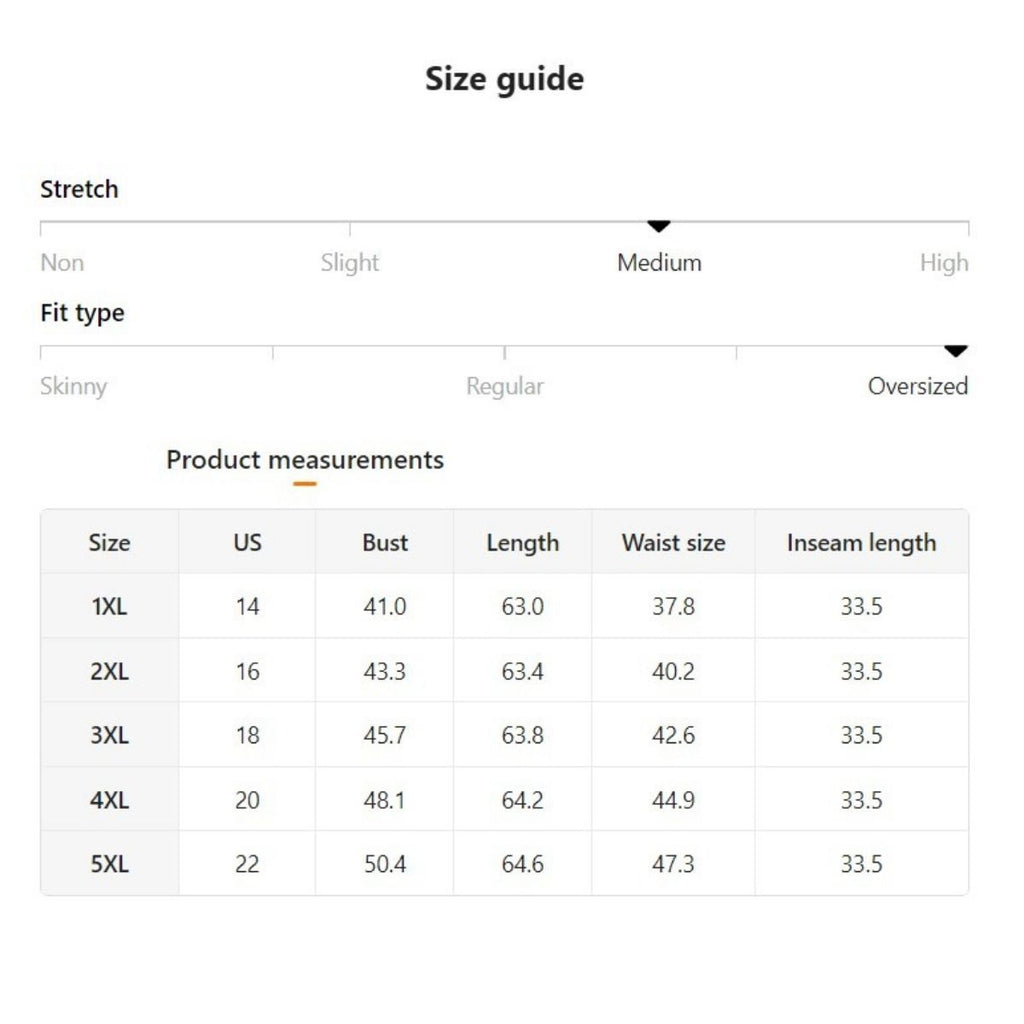1024x1024 pixels.
Task: Click the Waist size column header
Action: [673, 543]
